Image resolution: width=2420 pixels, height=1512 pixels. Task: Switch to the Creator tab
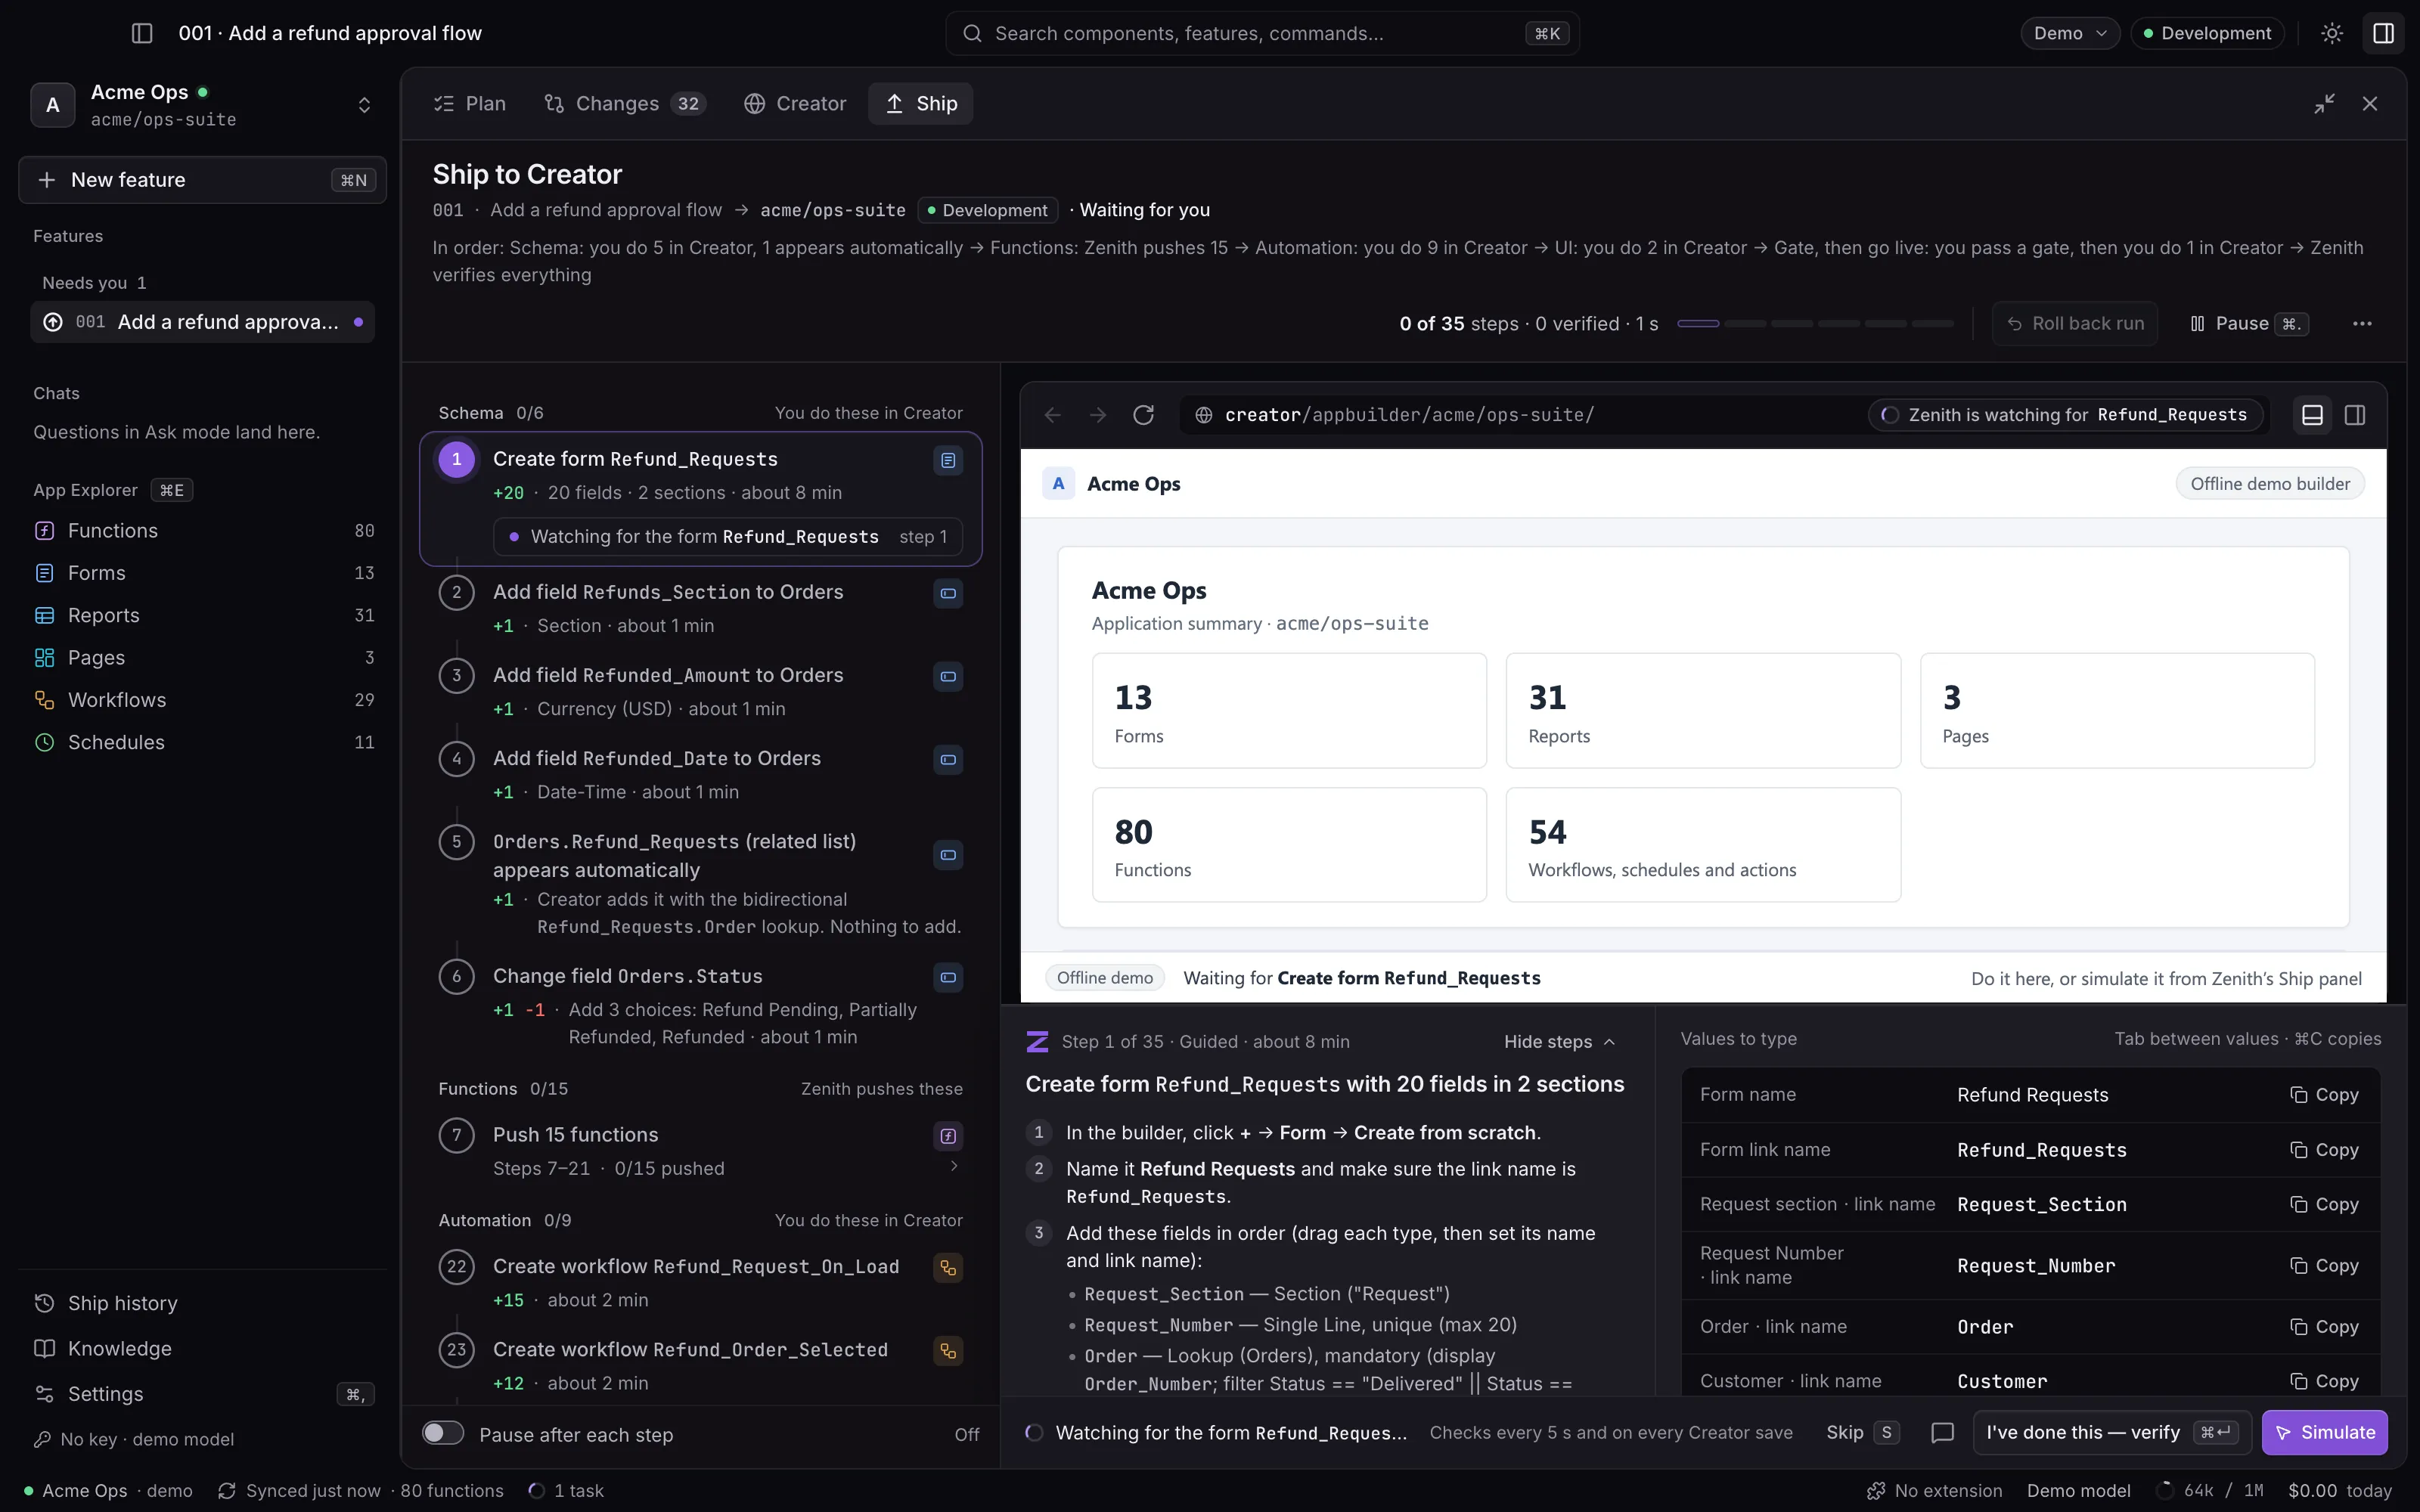click(x=796, y=104)
